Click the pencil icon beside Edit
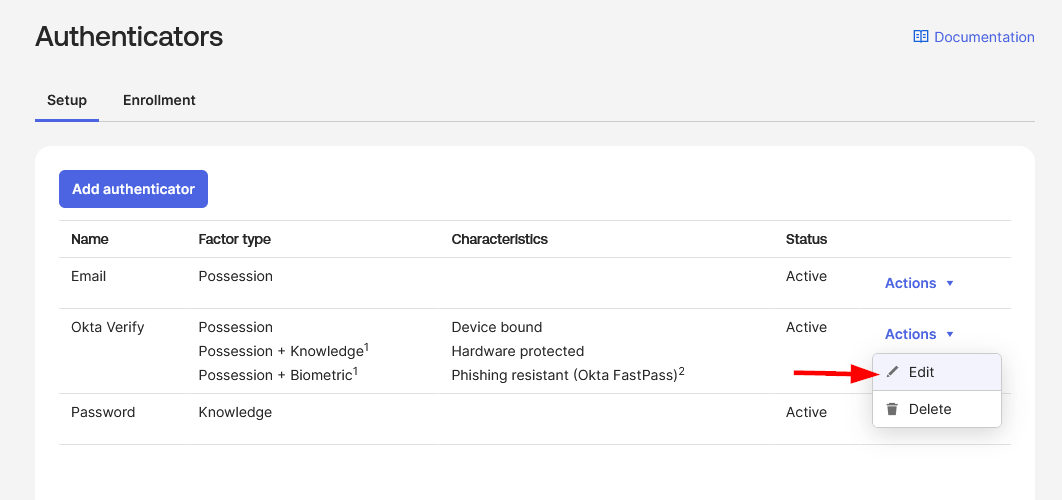 click(x=893, y=372)
